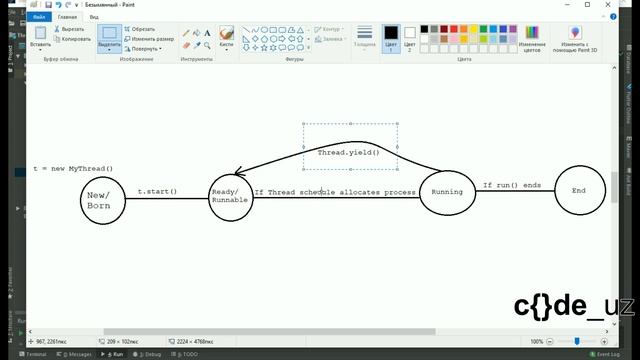Click the Brushes (Кисти) icon
The height and width of the screenshot is (360, 640).
(x=226, y=33)
